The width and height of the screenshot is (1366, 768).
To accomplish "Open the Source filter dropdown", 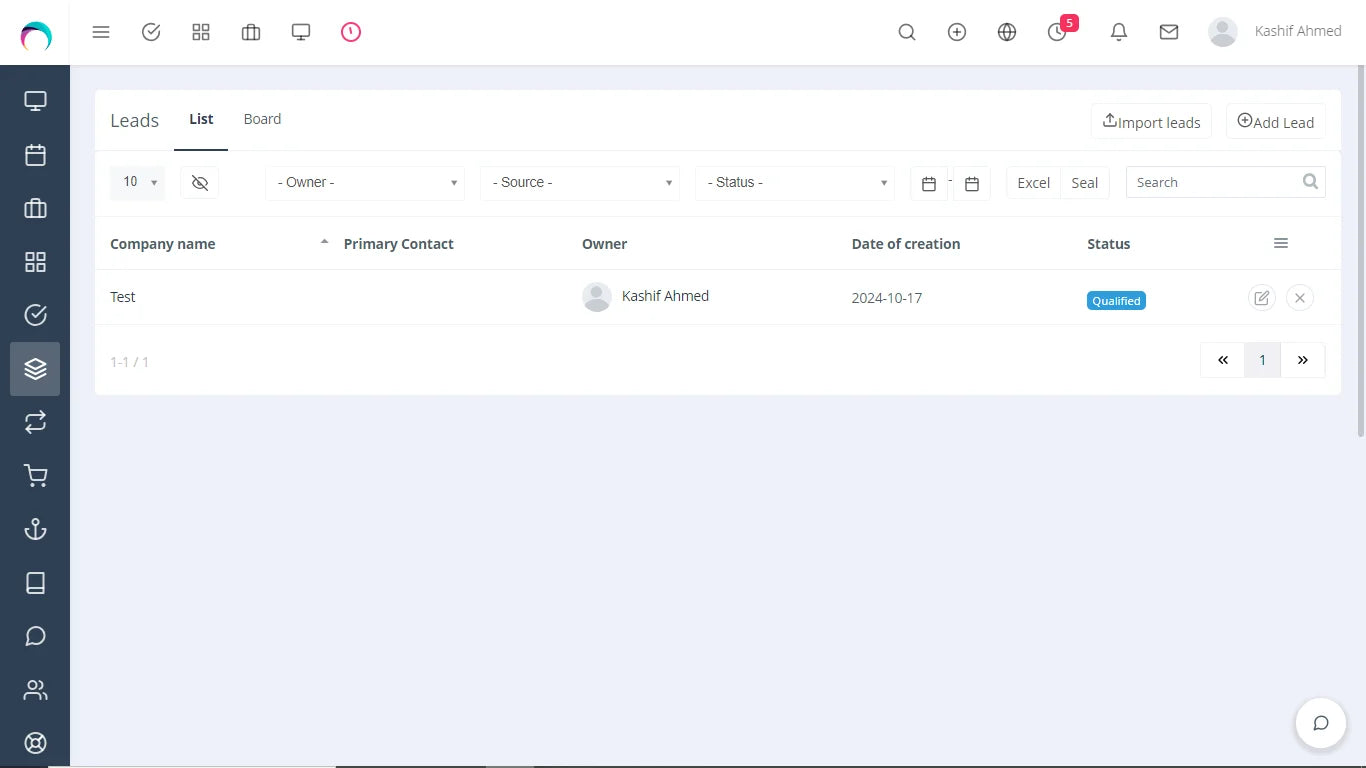I will 580,183.
